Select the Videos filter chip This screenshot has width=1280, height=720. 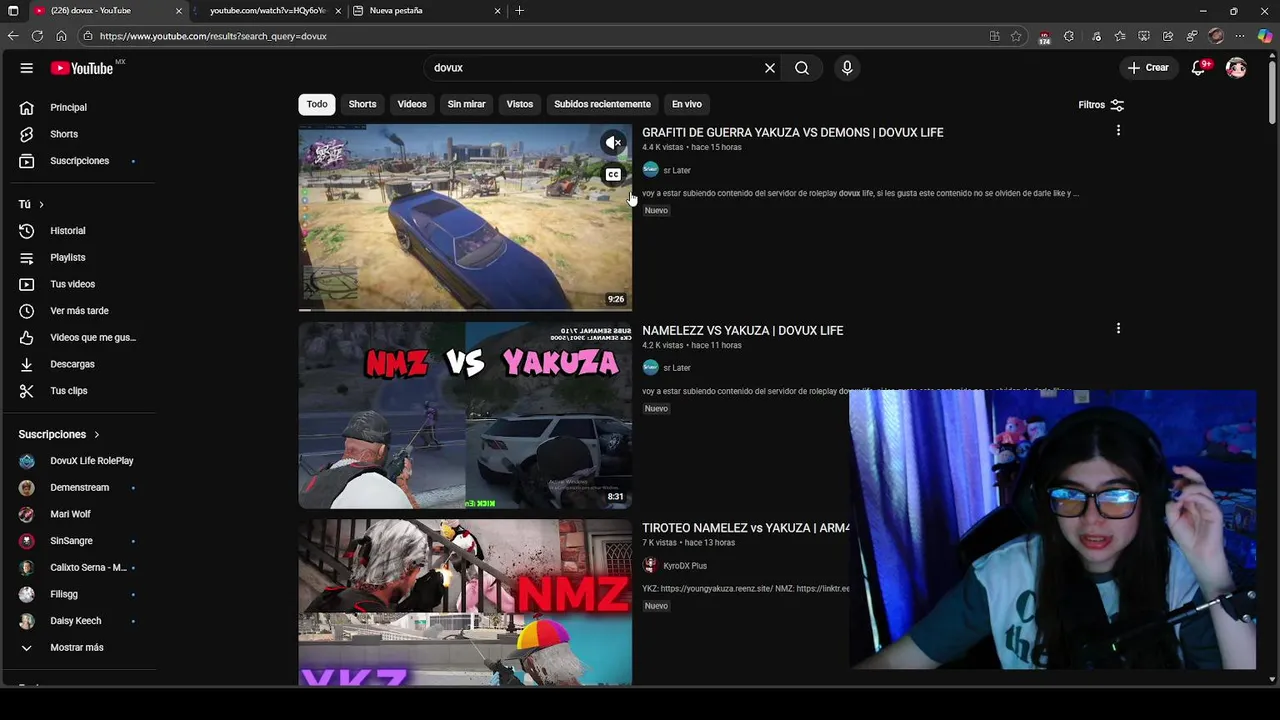[412, 104]
